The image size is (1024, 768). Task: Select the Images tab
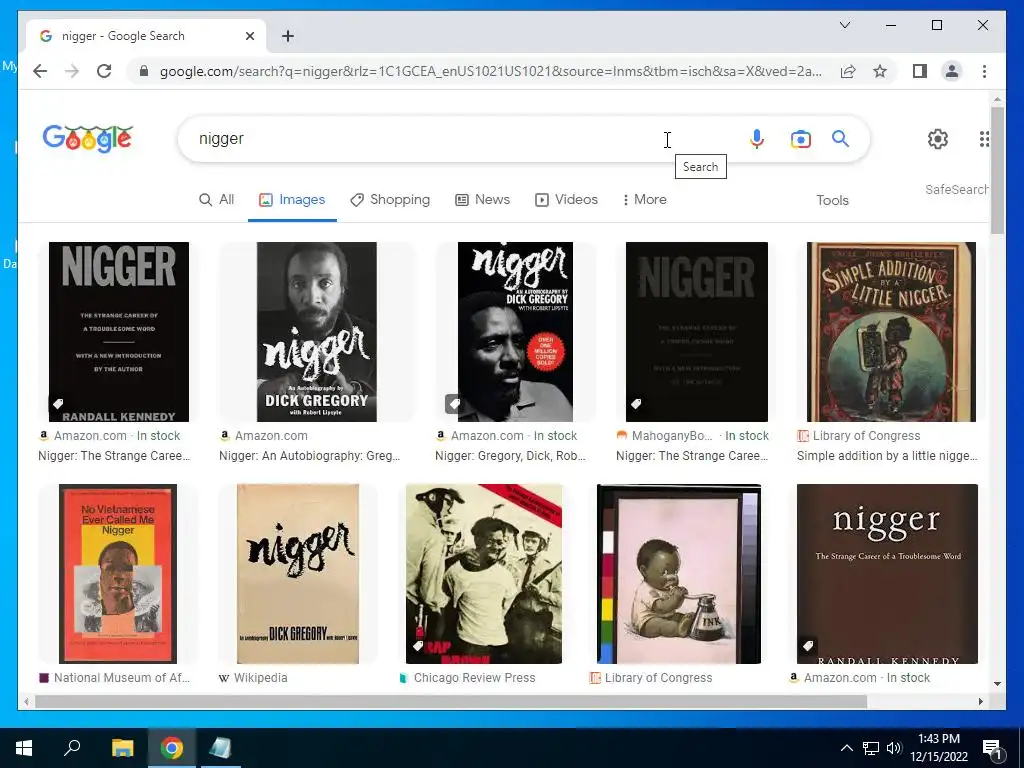[292, 199]
